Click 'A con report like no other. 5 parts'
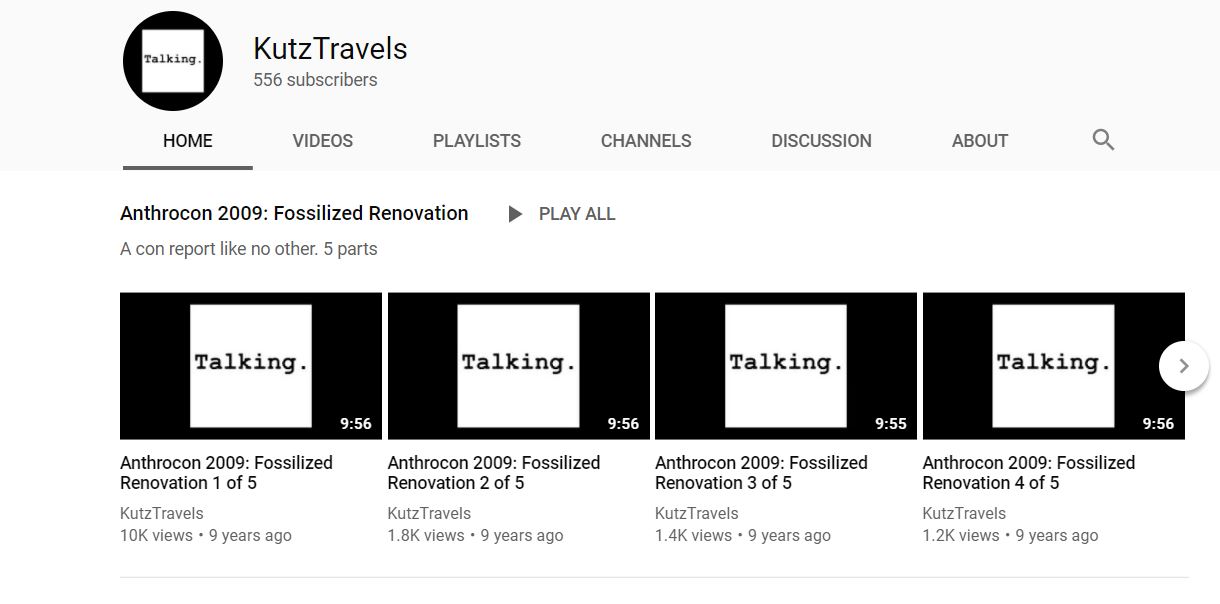This screenshot has width=1220, height=604. coord(249,249)
